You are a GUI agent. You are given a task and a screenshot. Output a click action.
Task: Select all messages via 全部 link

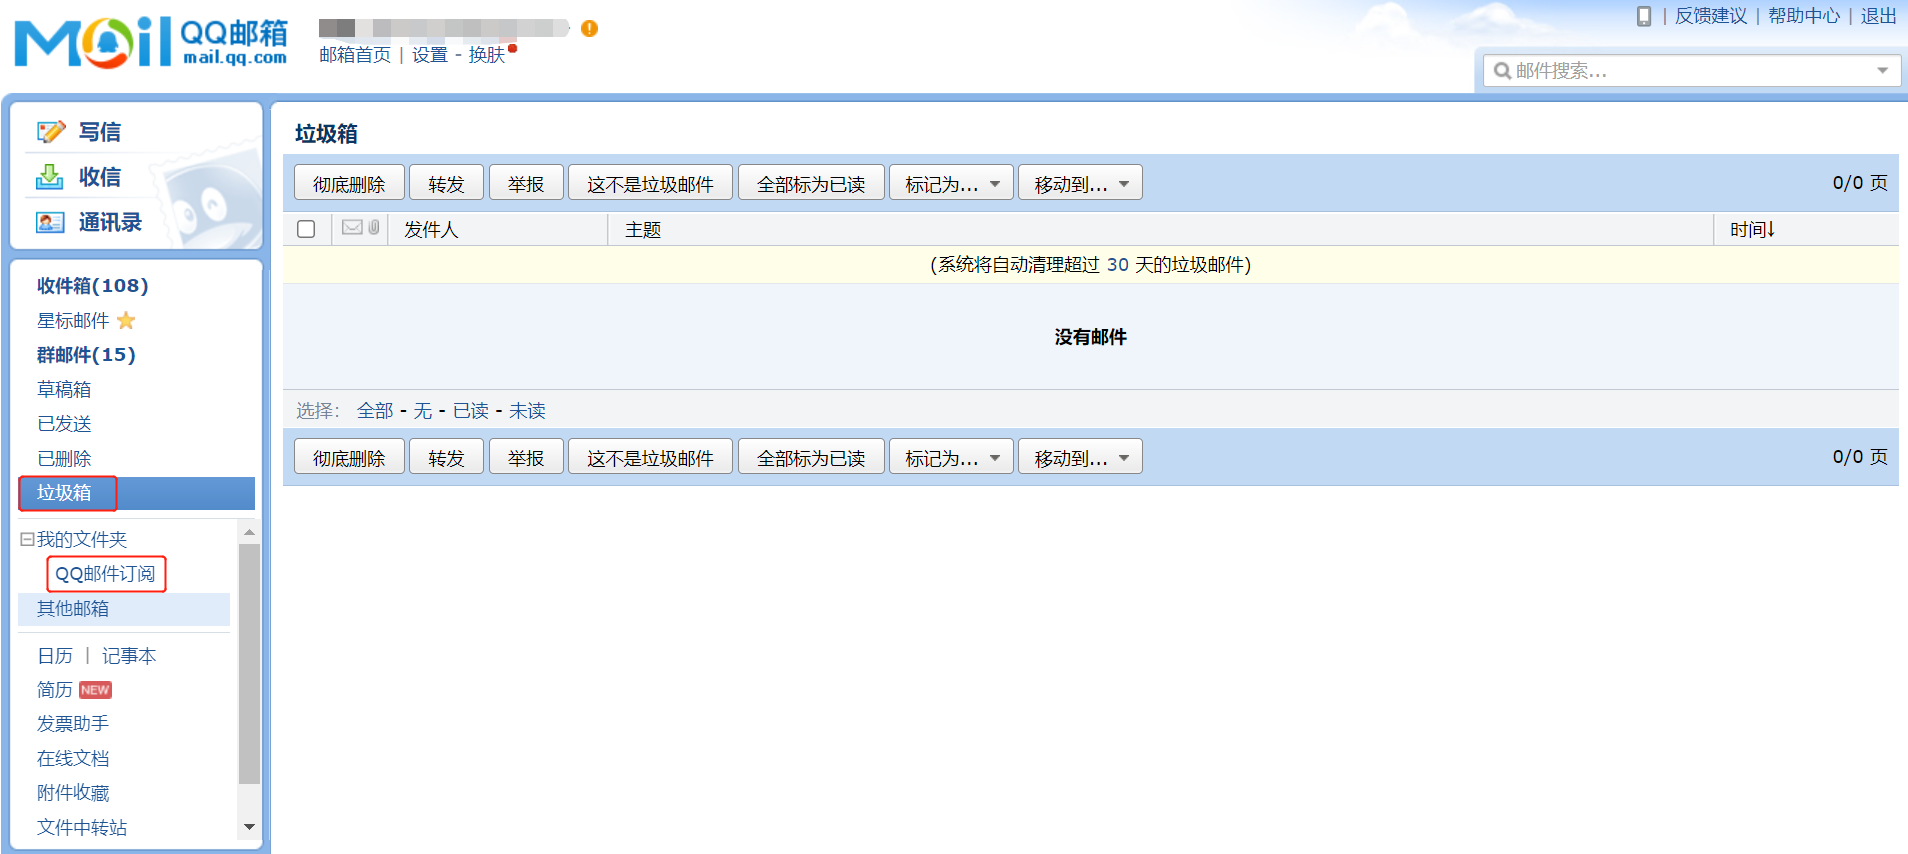coord(375,411)
